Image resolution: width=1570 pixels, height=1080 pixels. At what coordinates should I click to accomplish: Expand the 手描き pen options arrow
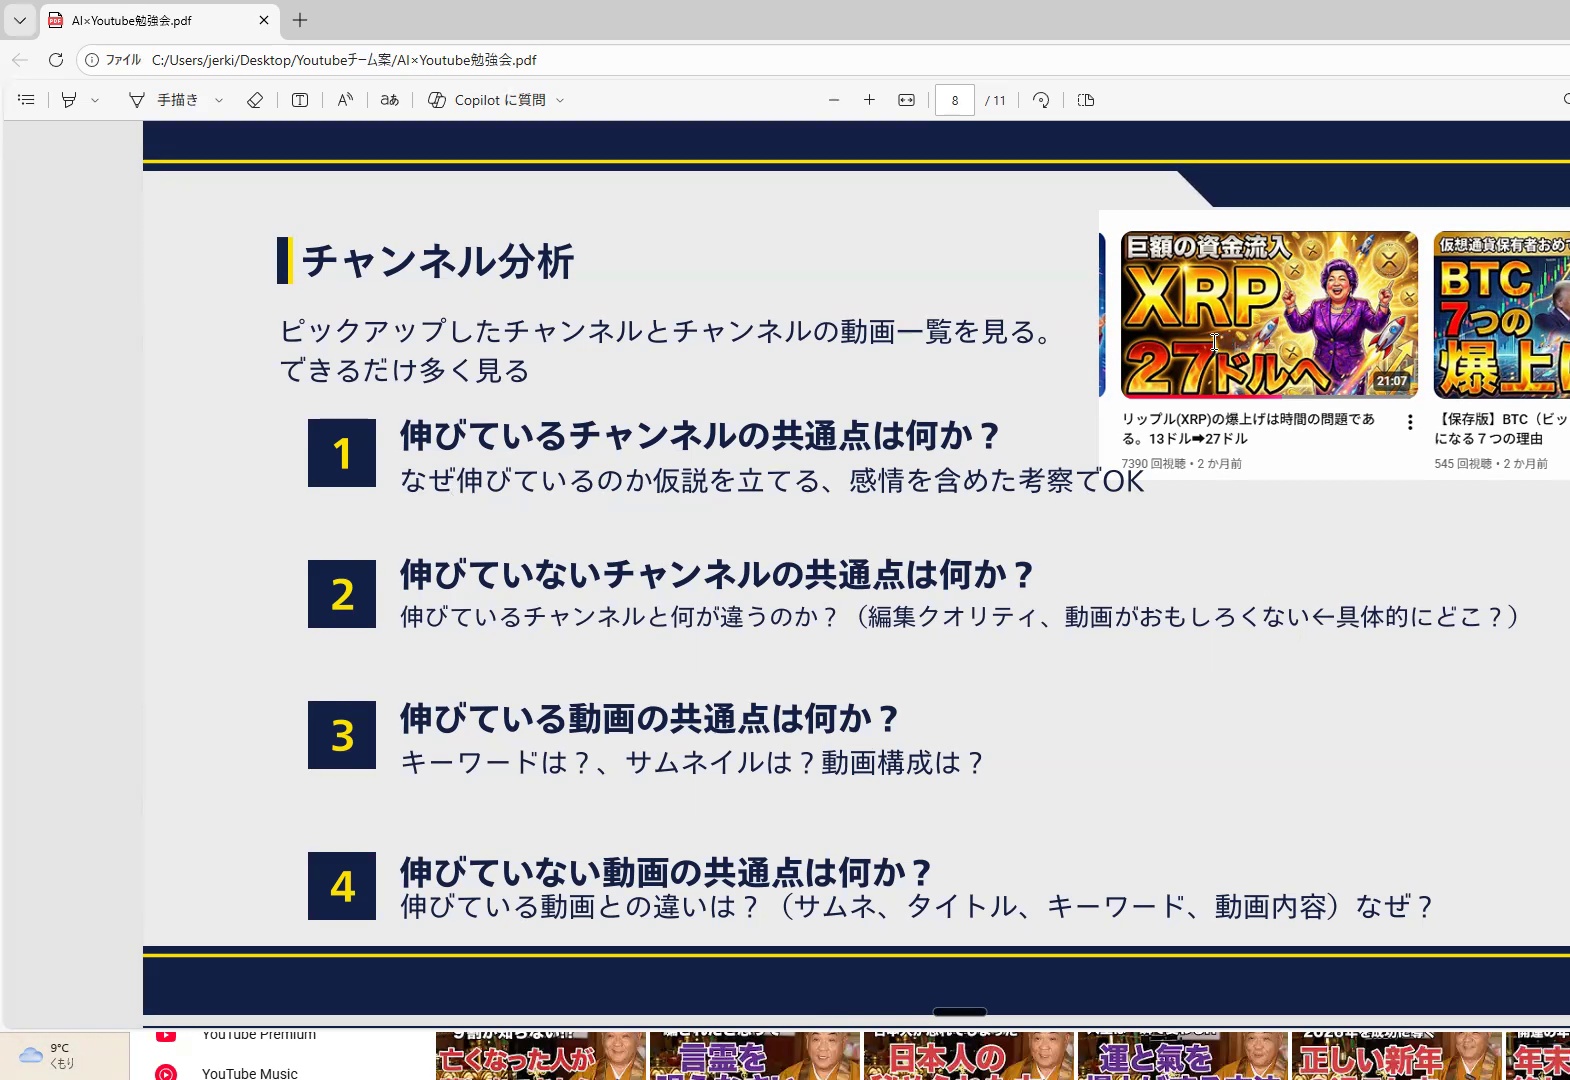(x=219, y=100)
